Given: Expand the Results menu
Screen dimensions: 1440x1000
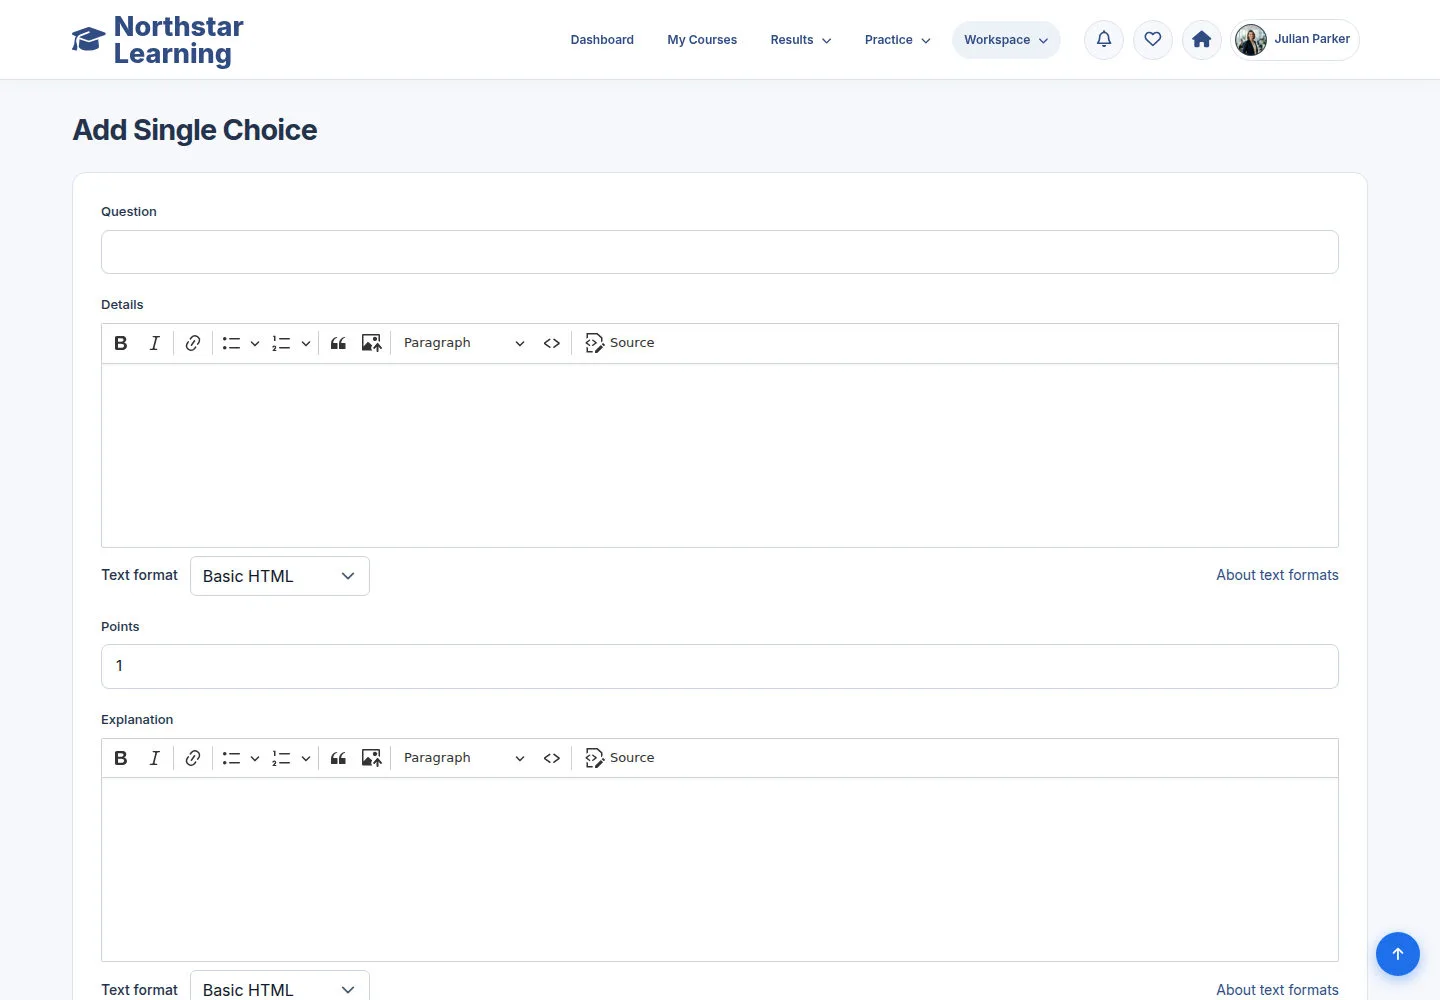Looking at the screenshot, I should click(801, 40).
